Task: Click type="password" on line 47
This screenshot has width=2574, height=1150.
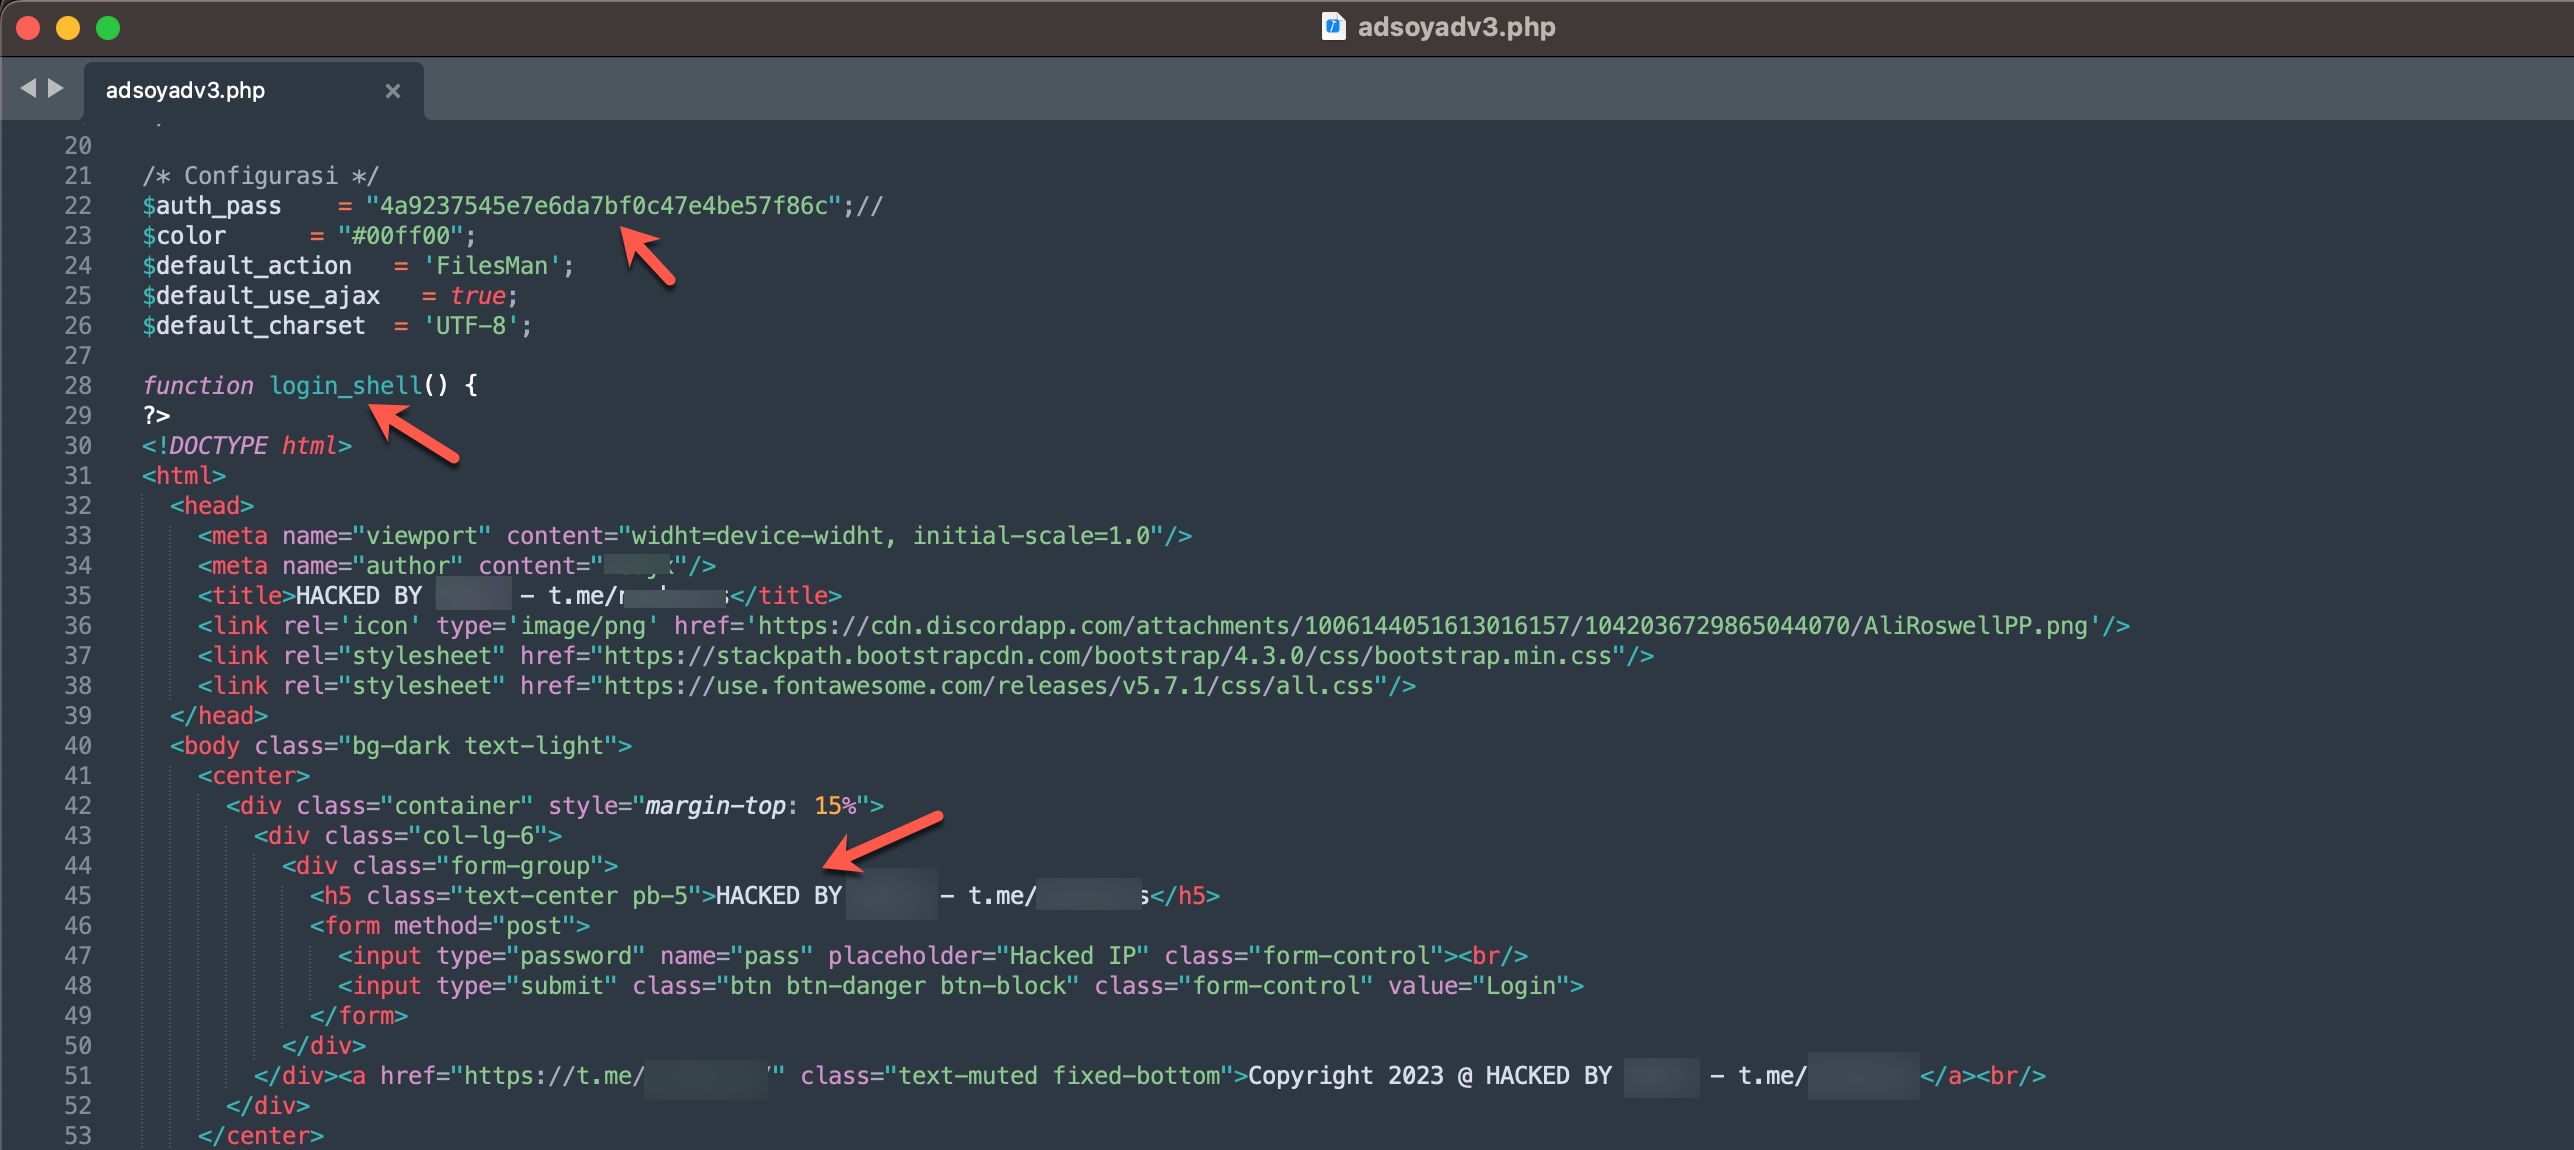Action: tap(541, 956)
